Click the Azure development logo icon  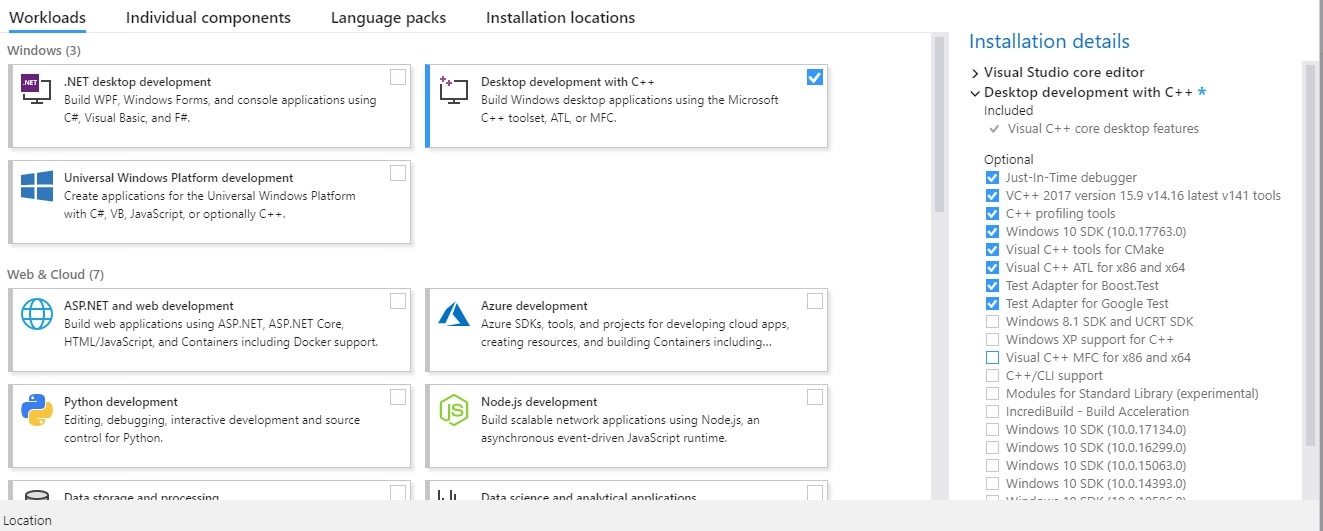(453, 314)
